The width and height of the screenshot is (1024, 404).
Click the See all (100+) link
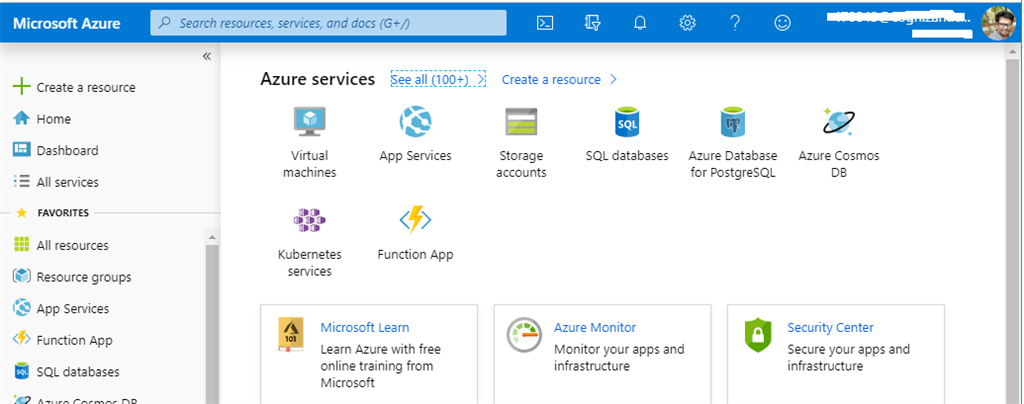click(x=438, y=79)
